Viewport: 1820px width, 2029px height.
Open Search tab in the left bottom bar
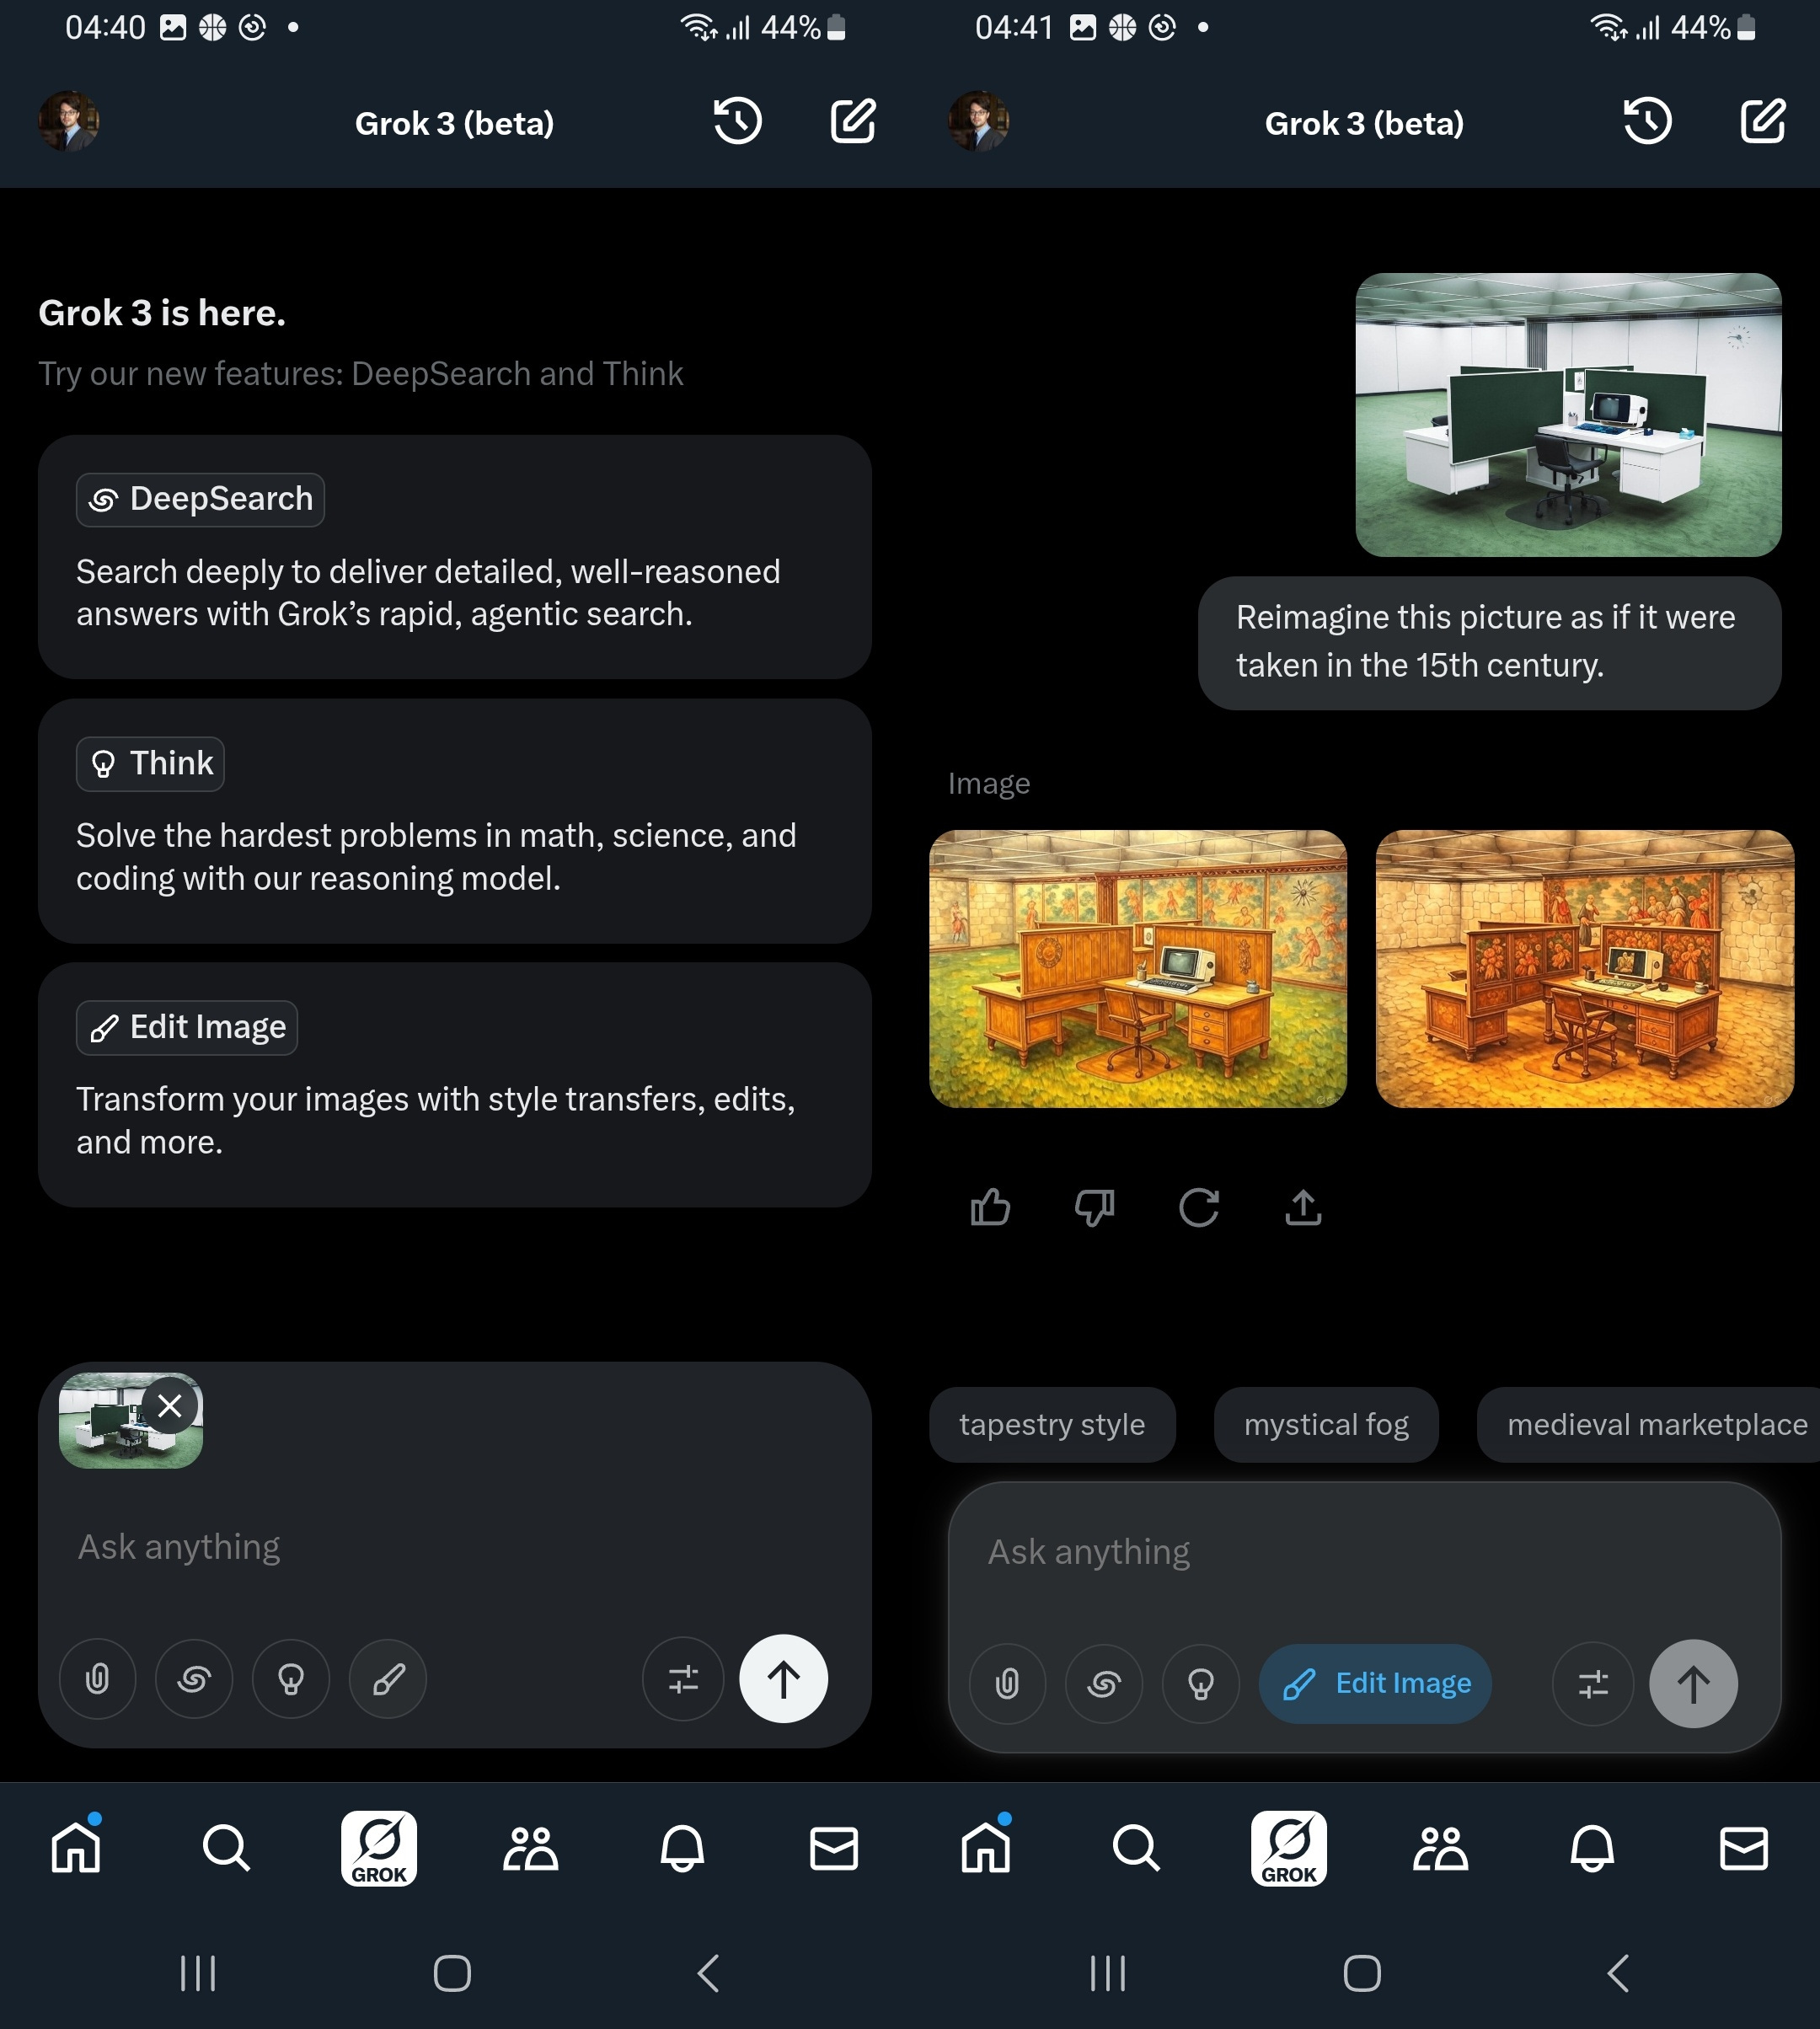226,1847
